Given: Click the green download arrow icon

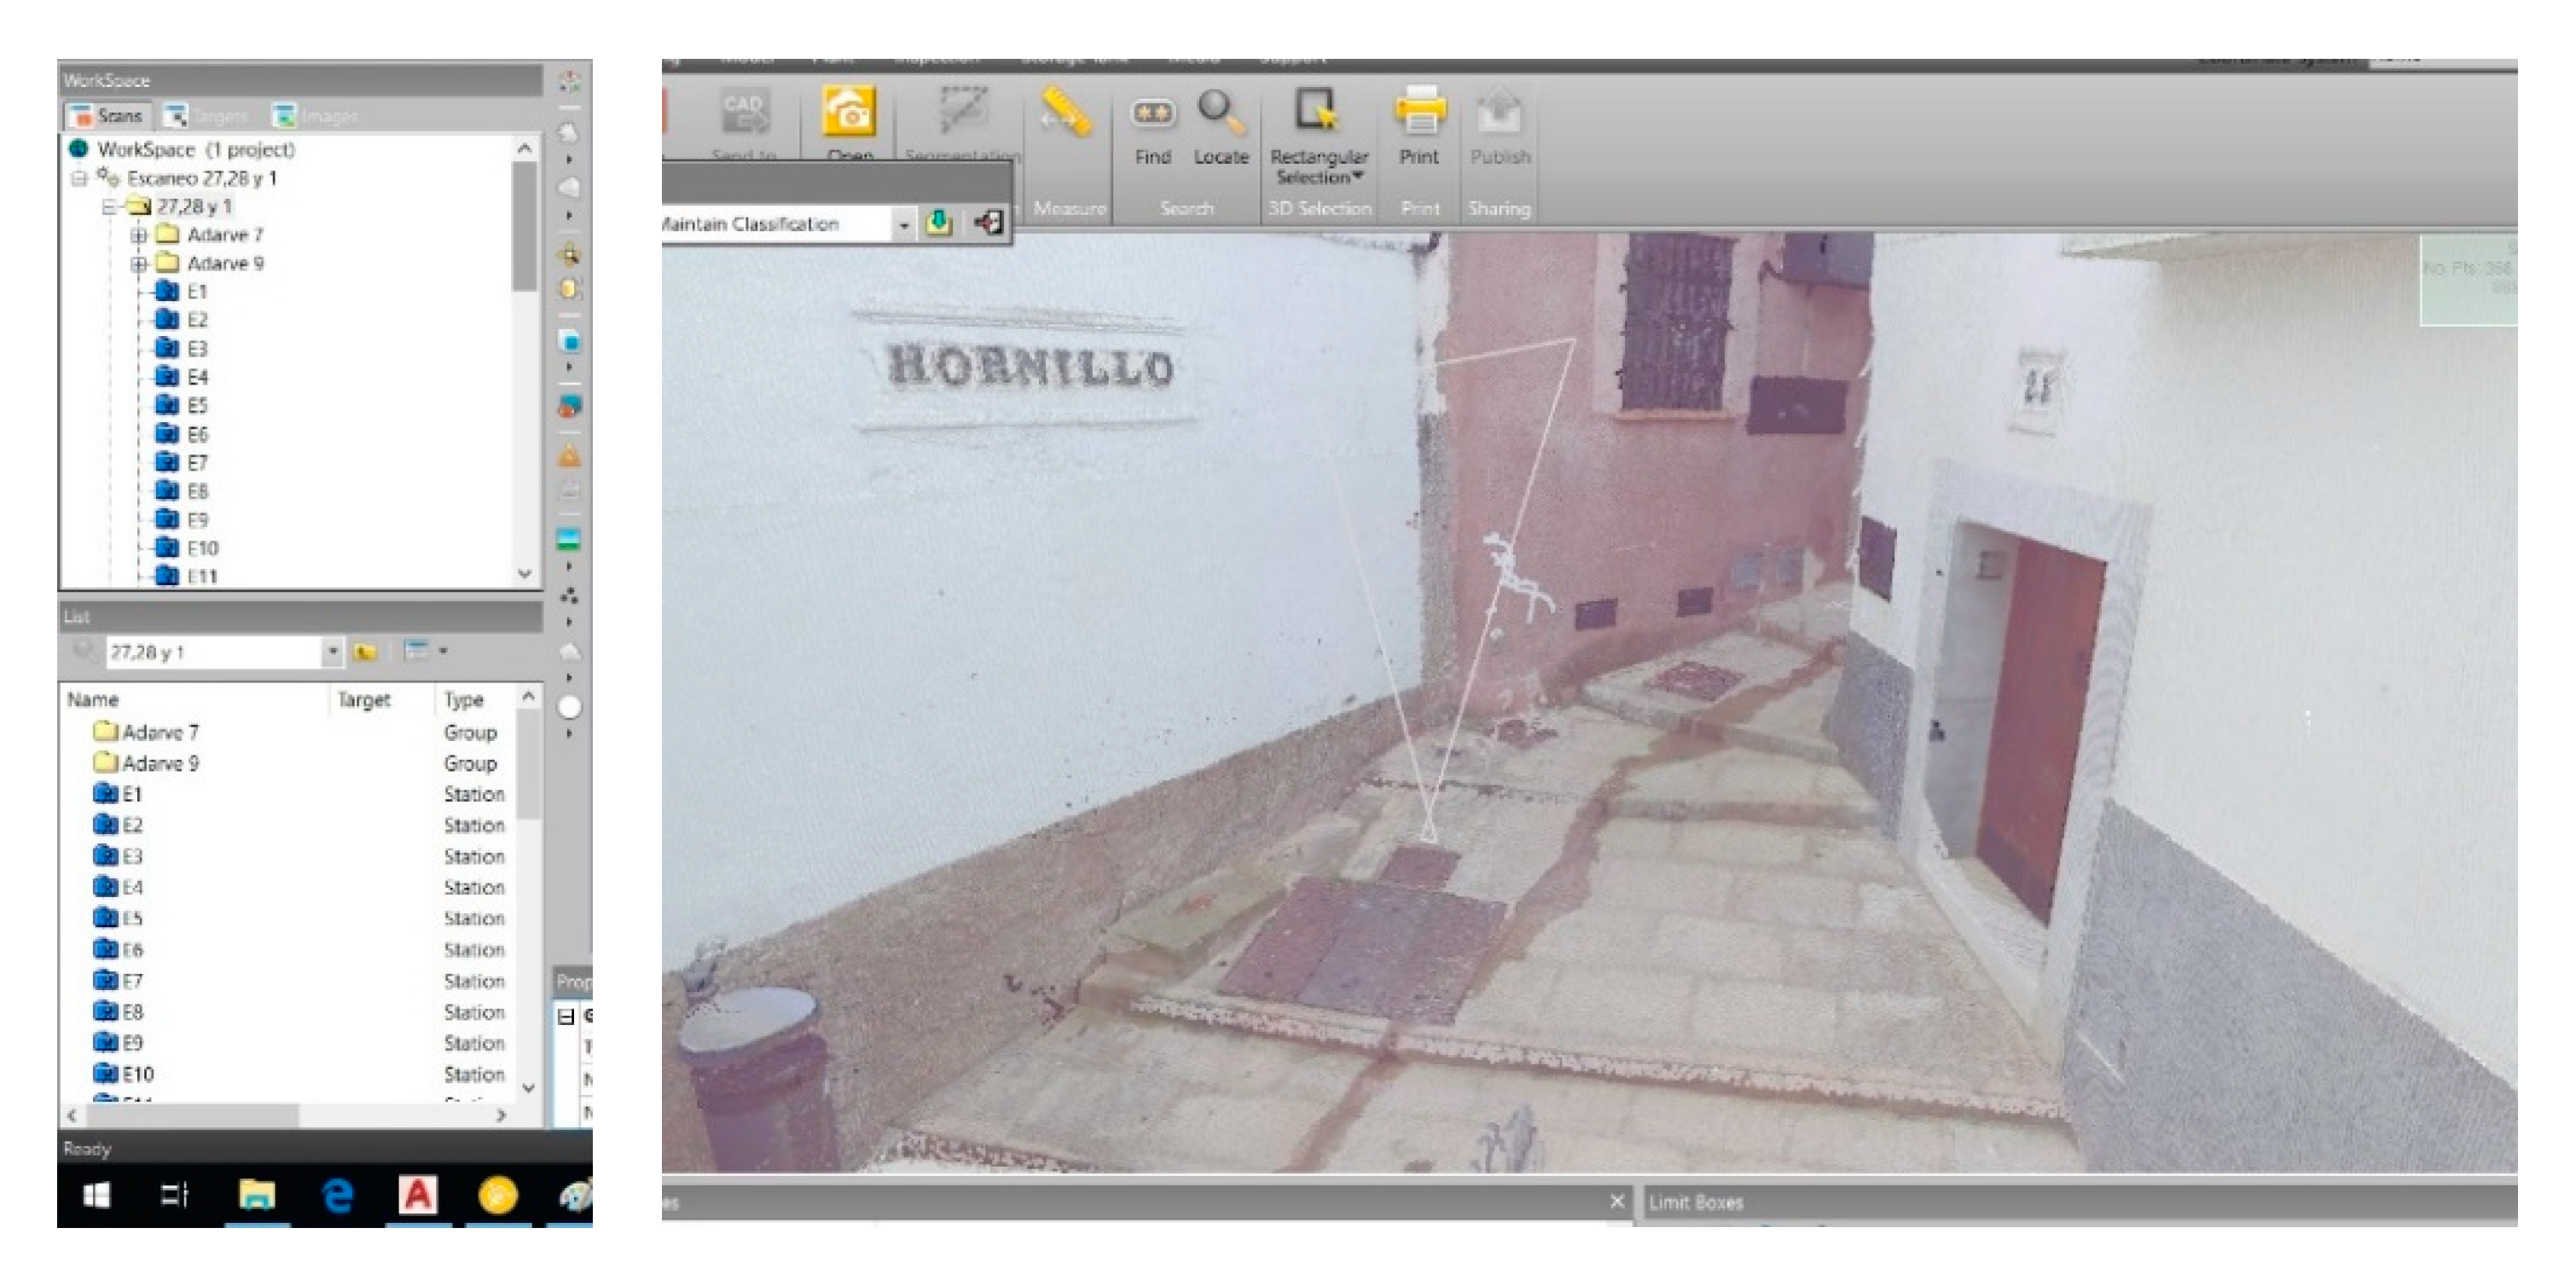Looking at the screenshot, I should coord(938,223).
